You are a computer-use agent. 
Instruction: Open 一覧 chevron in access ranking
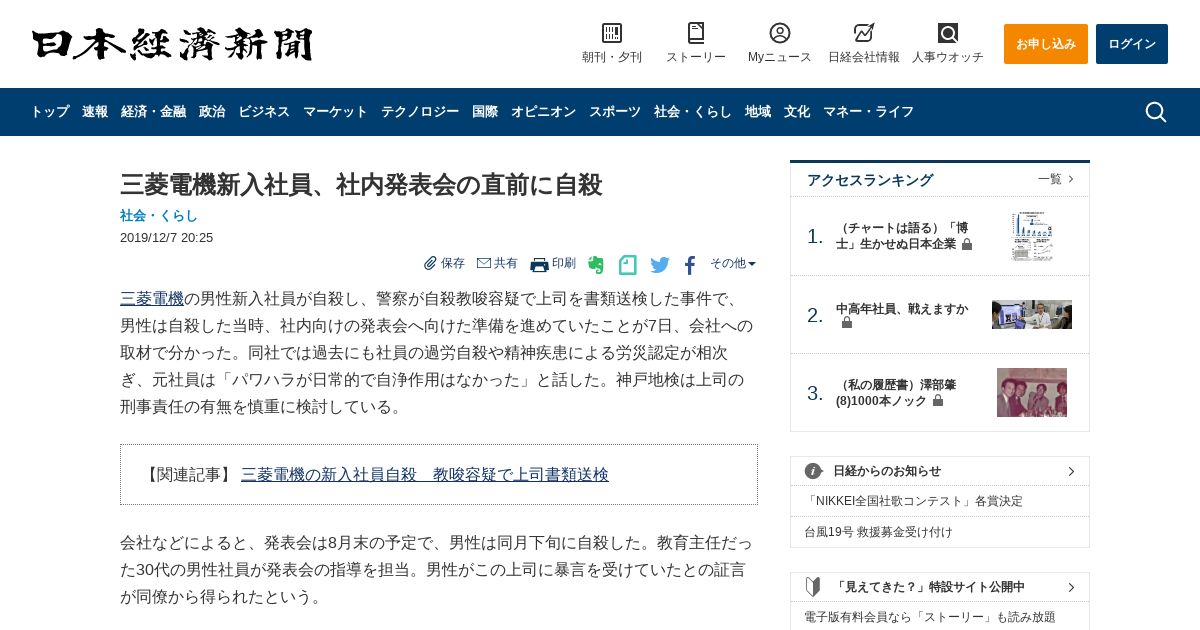pyautogui.click(x=1071, y=179)
